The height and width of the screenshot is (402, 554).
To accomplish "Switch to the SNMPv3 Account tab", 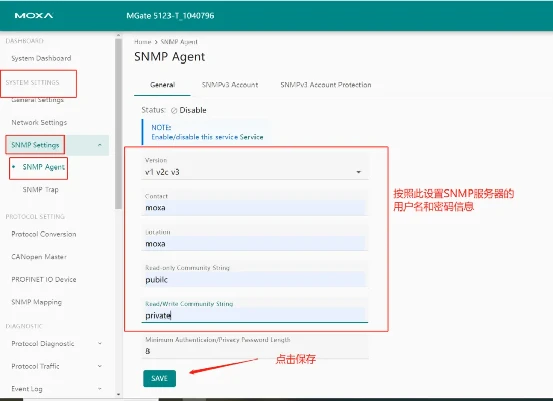I will [230, 85].
